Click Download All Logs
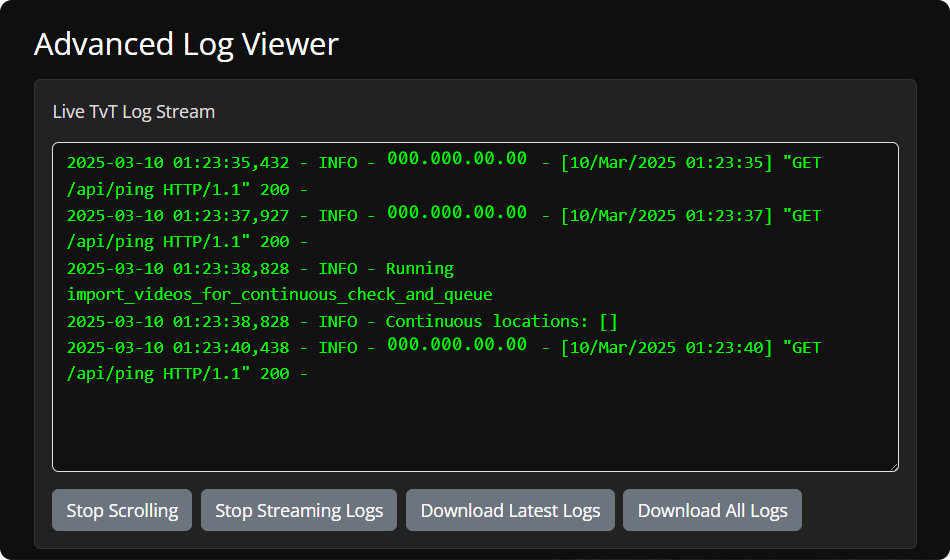 tap(712, 510)
